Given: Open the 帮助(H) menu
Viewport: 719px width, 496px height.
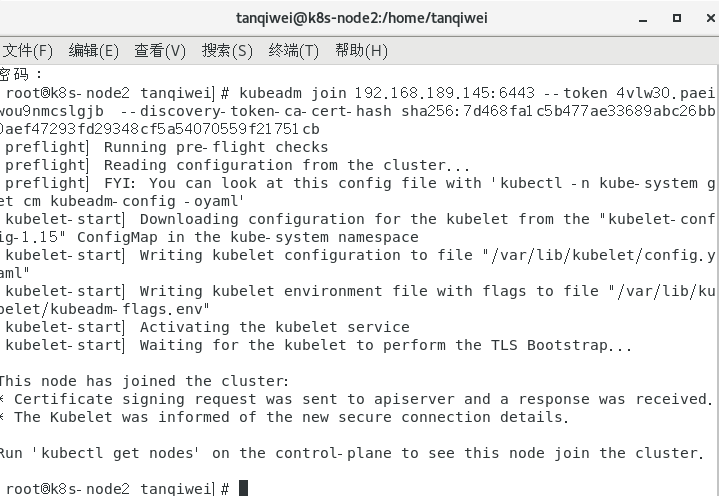Looking at the screenshot, I should click(x=361, y=50).
